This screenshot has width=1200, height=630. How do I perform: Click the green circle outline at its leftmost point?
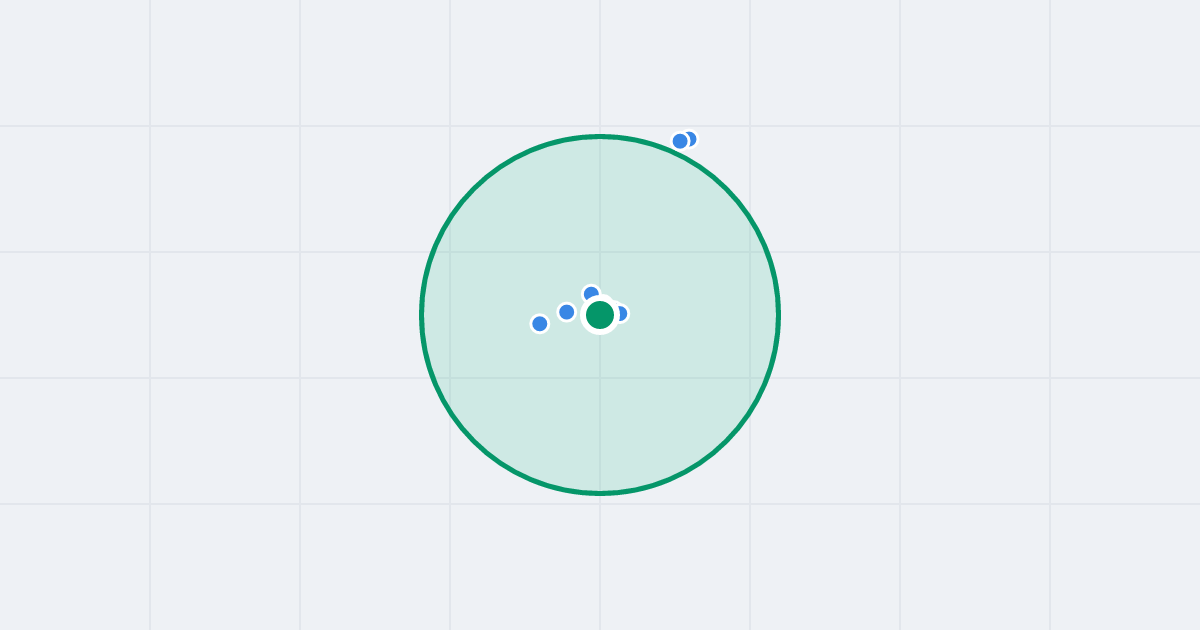(422, 315)
